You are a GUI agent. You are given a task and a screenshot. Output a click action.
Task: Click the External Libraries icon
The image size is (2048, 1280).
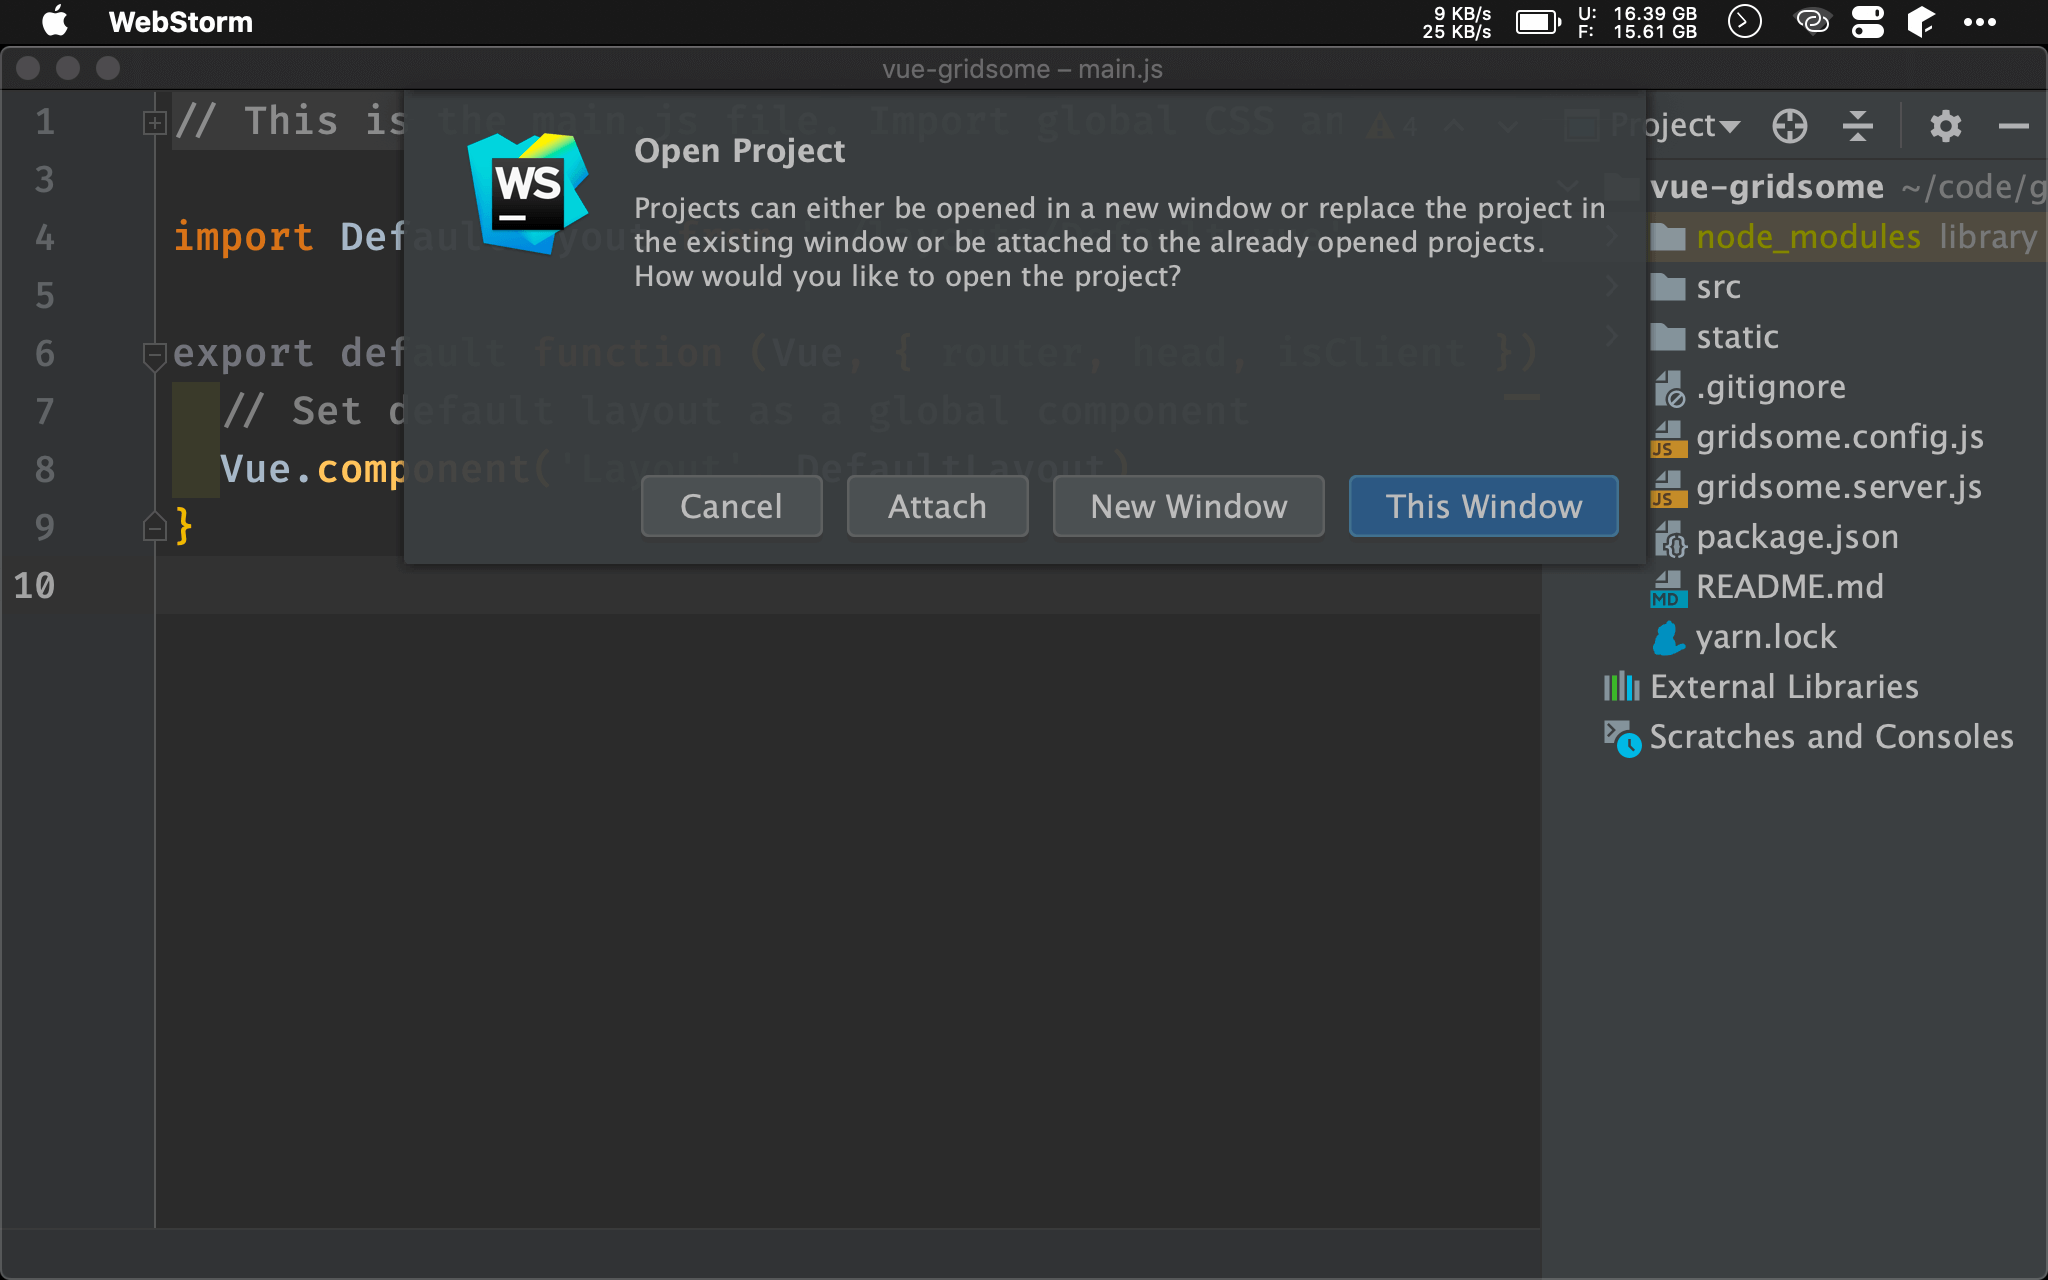tap(1621, 687)
